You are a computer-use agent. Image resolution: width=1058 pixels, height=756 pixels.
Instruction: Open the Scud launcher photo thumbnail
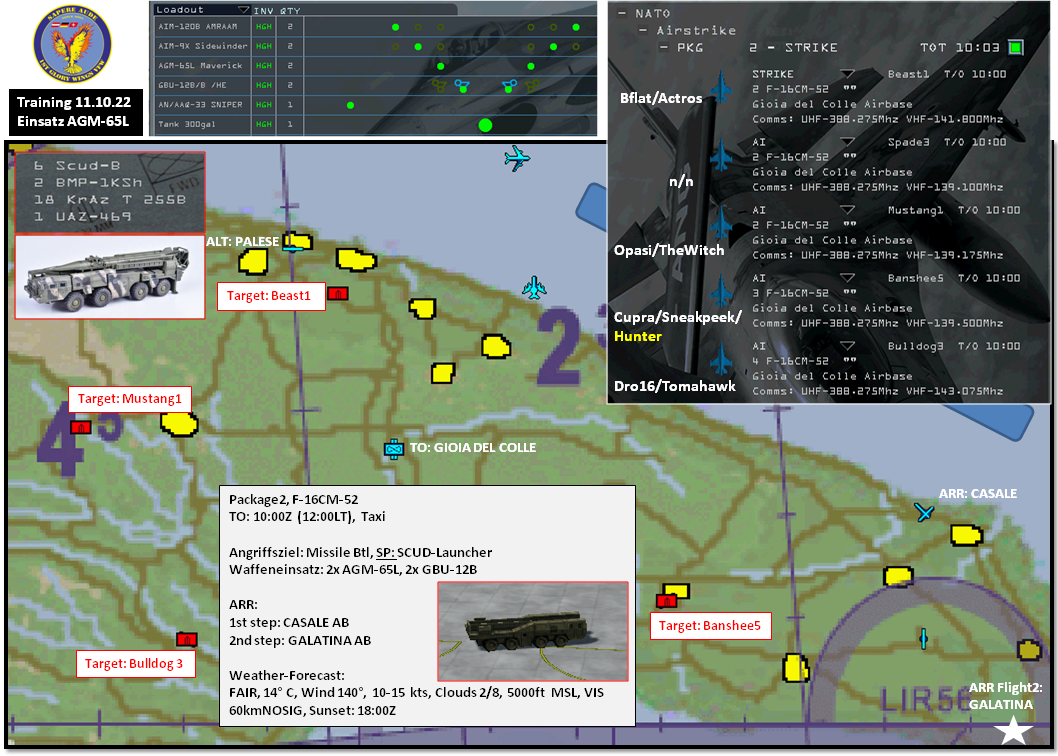click(110, 276)
